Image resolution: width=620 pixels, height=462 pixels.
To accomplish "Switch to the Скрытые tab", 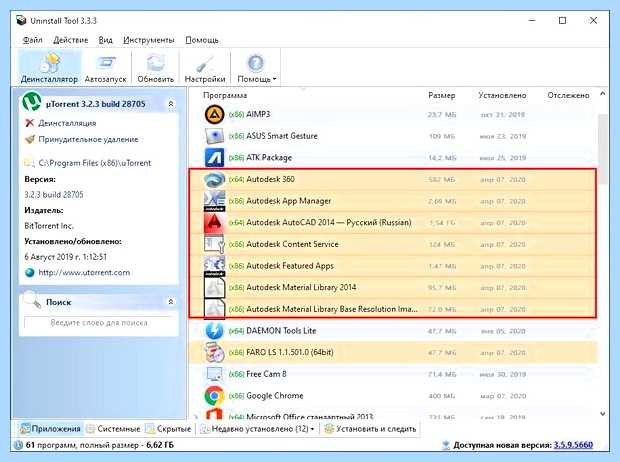I will tap(168, 429).
